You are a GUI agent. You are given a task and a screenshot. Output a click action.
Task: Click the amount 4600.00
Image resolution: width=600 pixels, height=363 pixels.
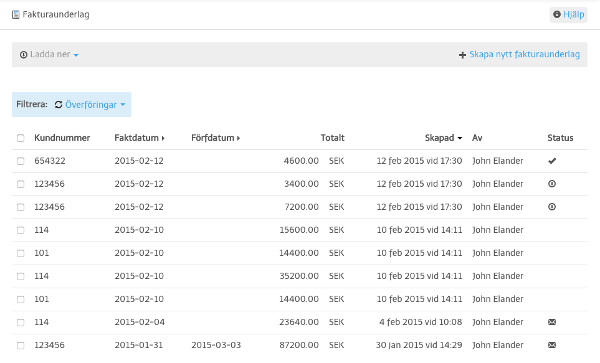(301, 161)
